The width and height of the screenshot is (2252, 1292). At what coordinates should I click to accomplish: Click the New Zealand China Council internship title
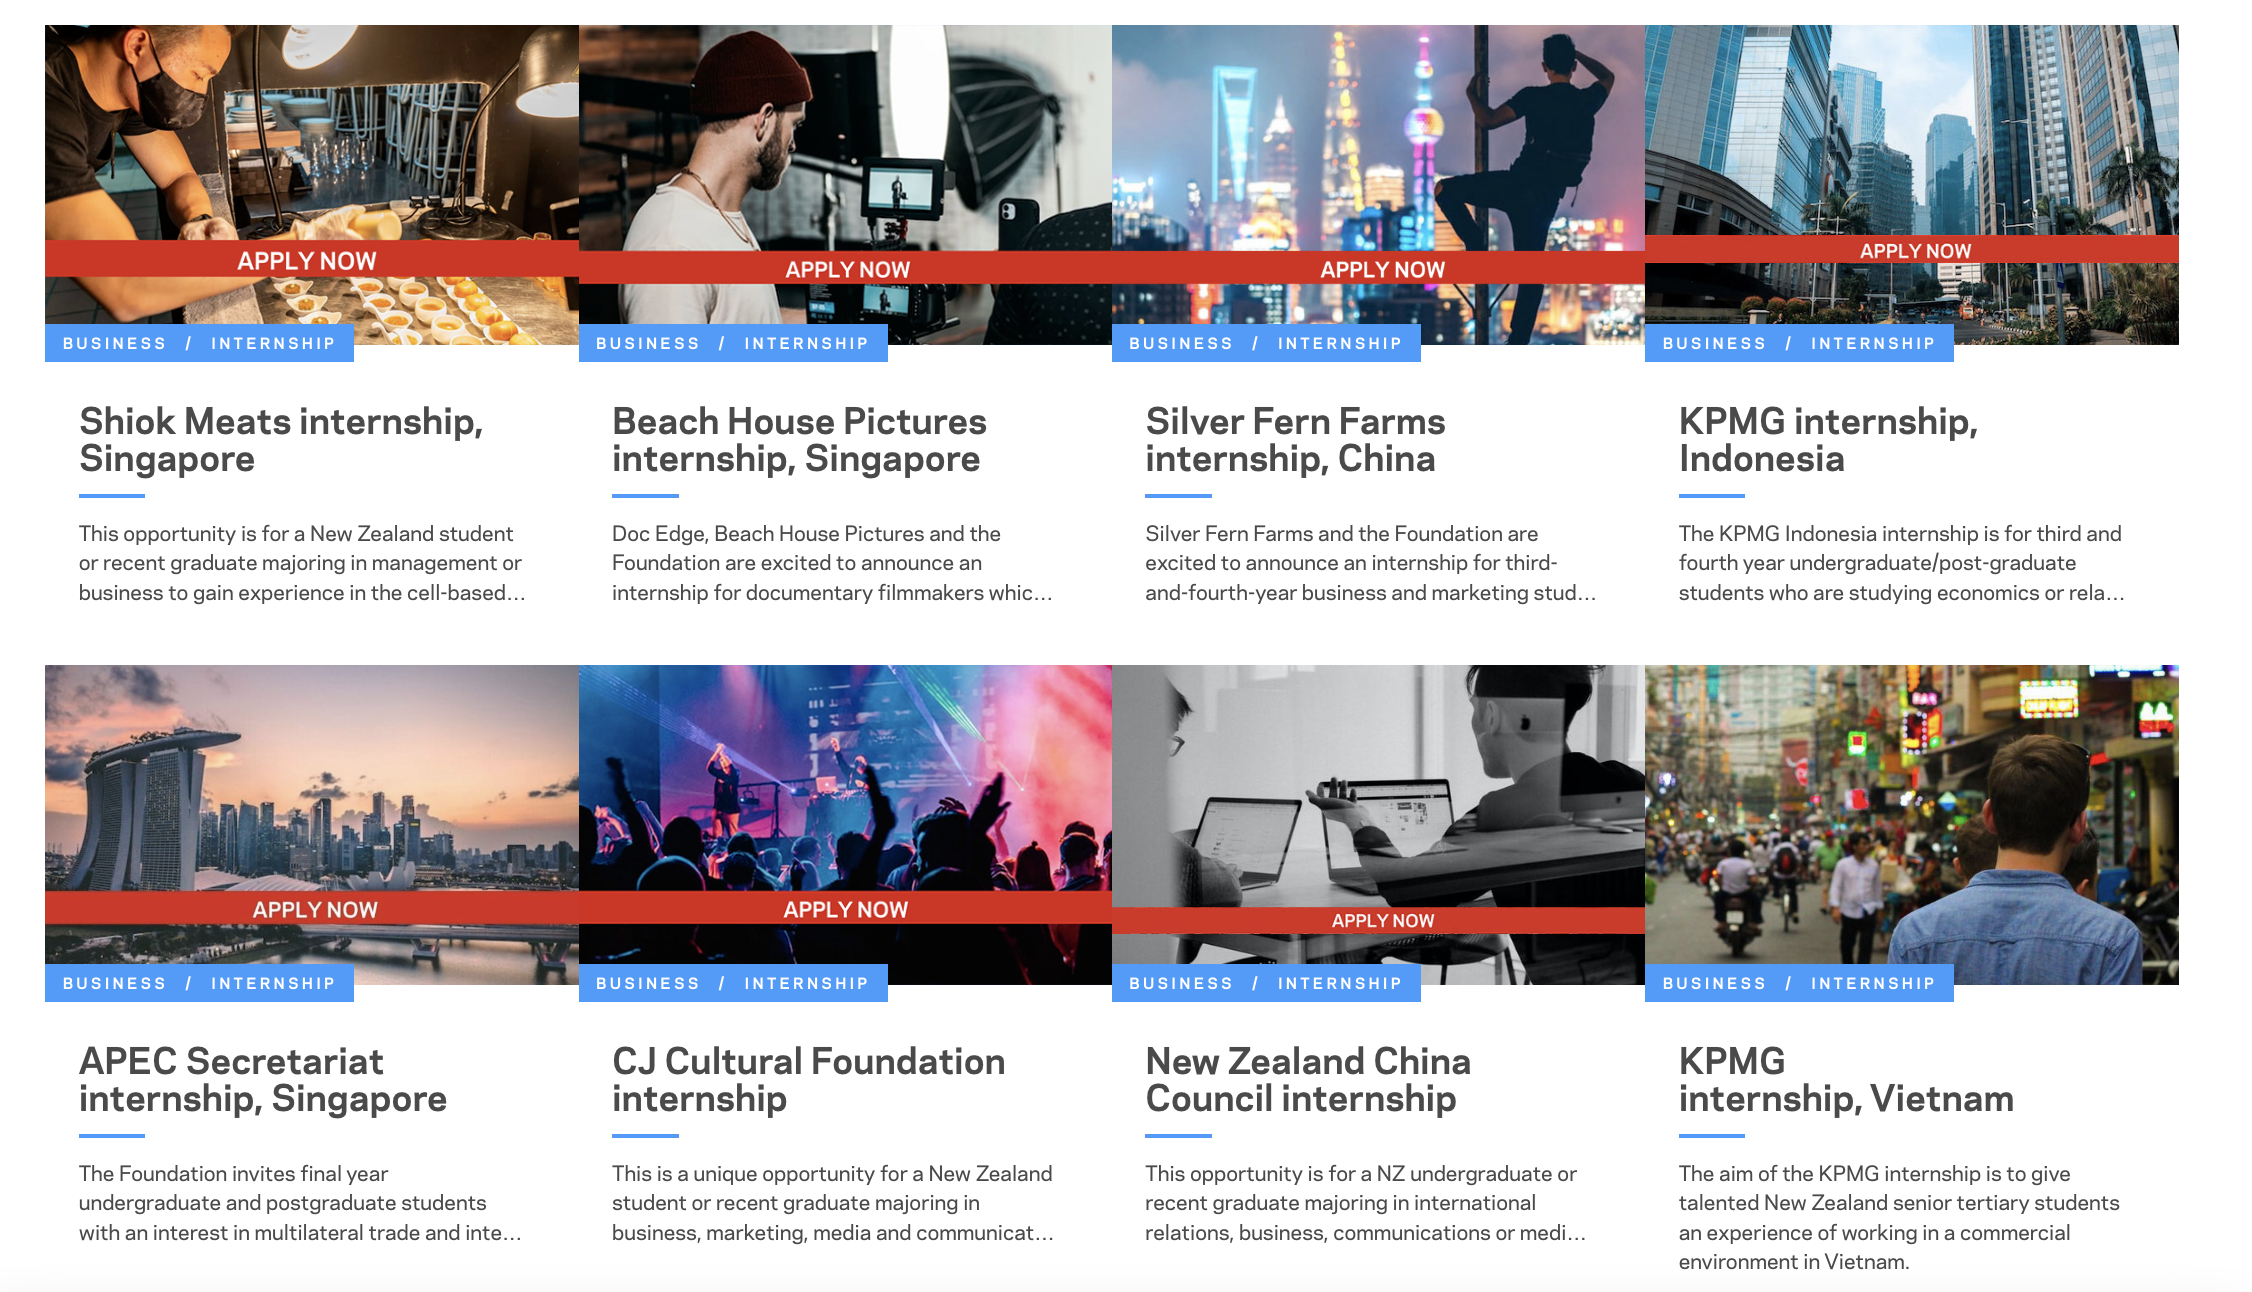click(x=1308, y=1080)
